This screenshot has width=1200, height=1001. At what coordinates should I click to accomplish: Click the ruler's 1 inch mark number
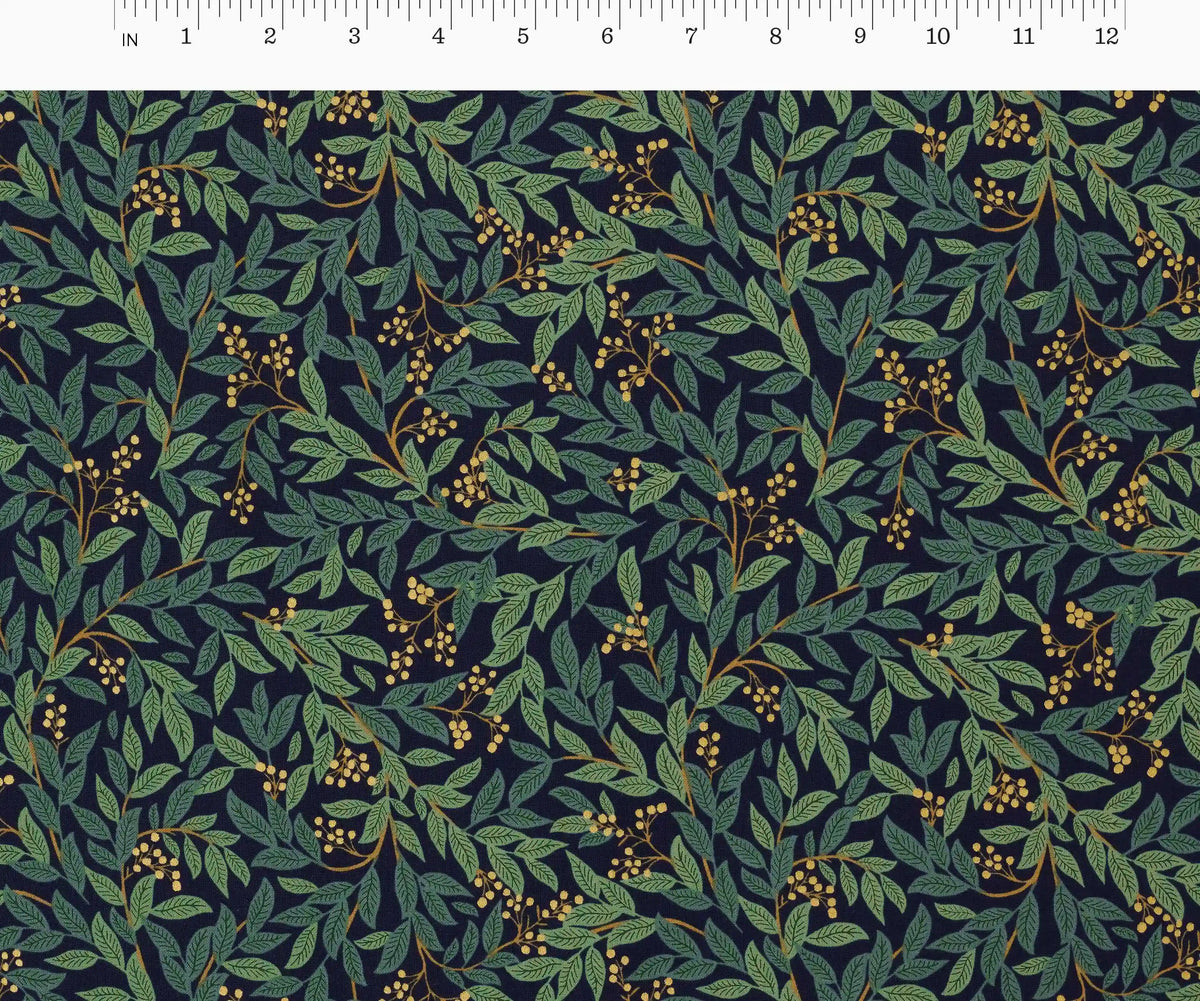coord(185,37)
